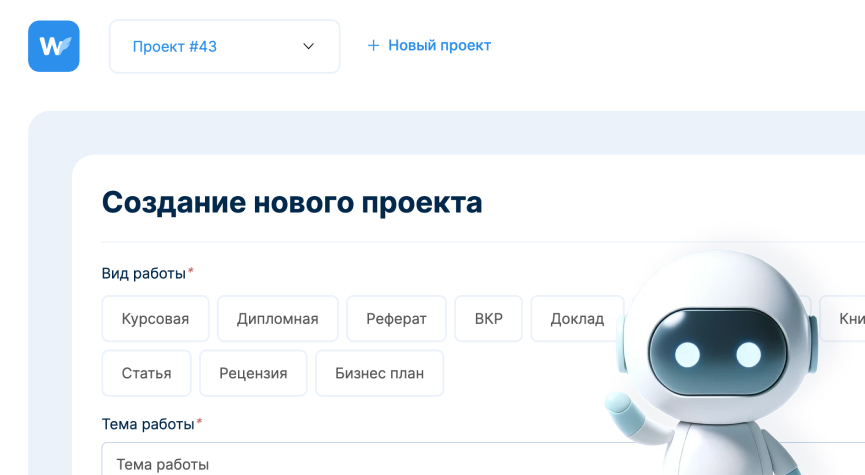This screenshot has height=475, width=865.
Task: Click the blue W logo icon
Action: (x=54, y=46)
